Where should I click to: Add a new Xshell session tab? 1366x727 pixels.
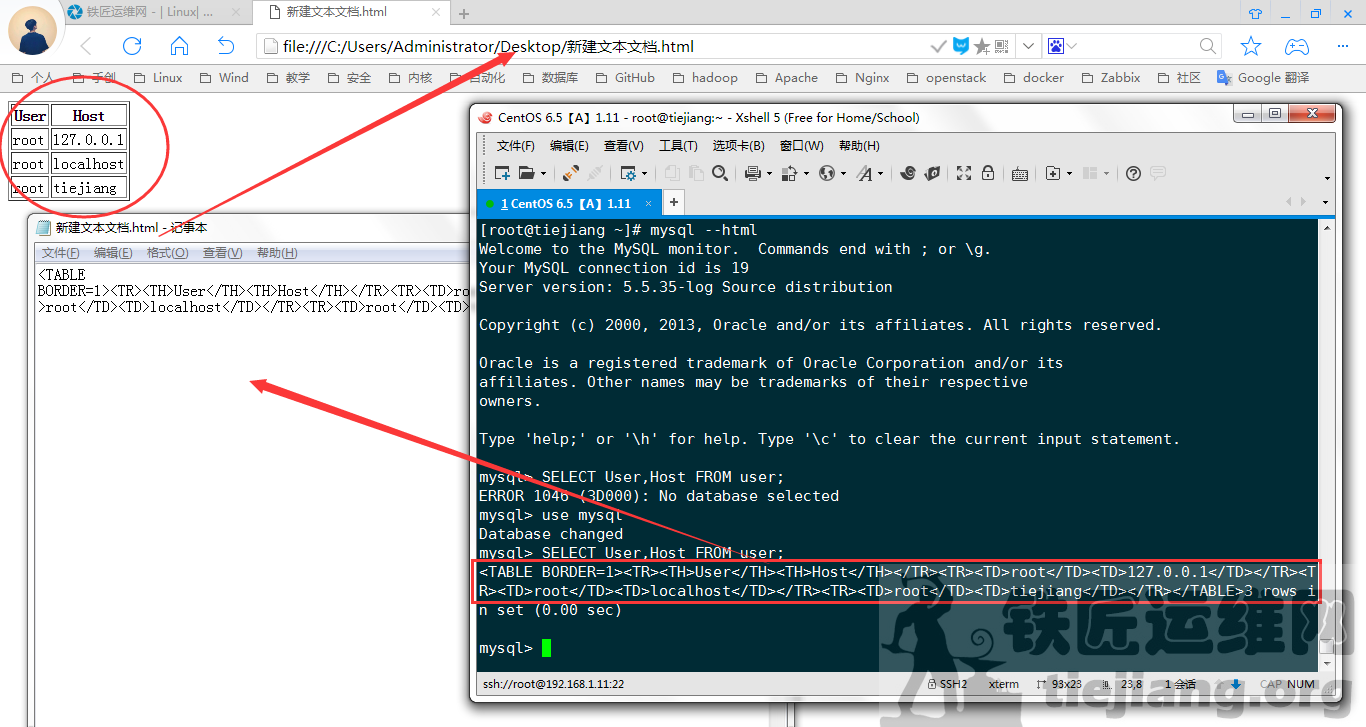tap(674, 202)
